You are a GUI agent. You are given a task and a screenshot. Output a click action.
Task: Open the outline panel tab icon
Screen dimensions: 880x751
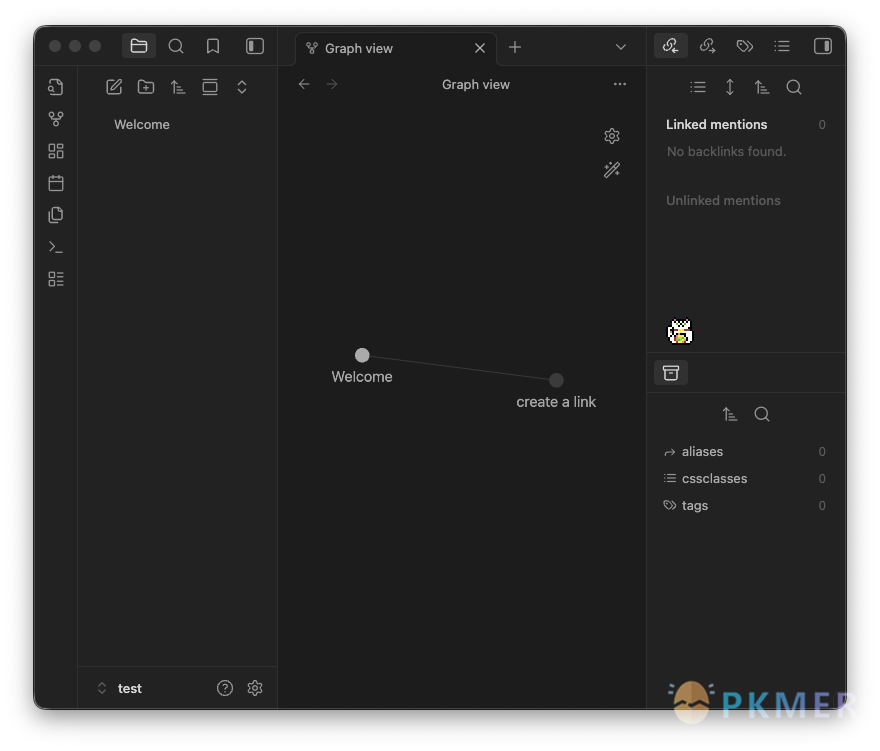point(782,45)
